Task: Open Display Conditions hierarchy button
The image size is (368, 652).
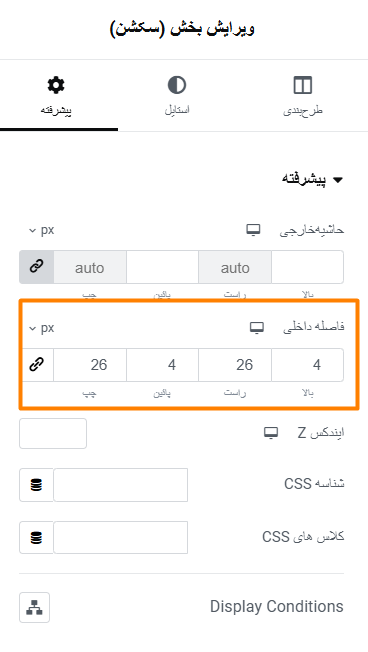Action: point(35,608)
